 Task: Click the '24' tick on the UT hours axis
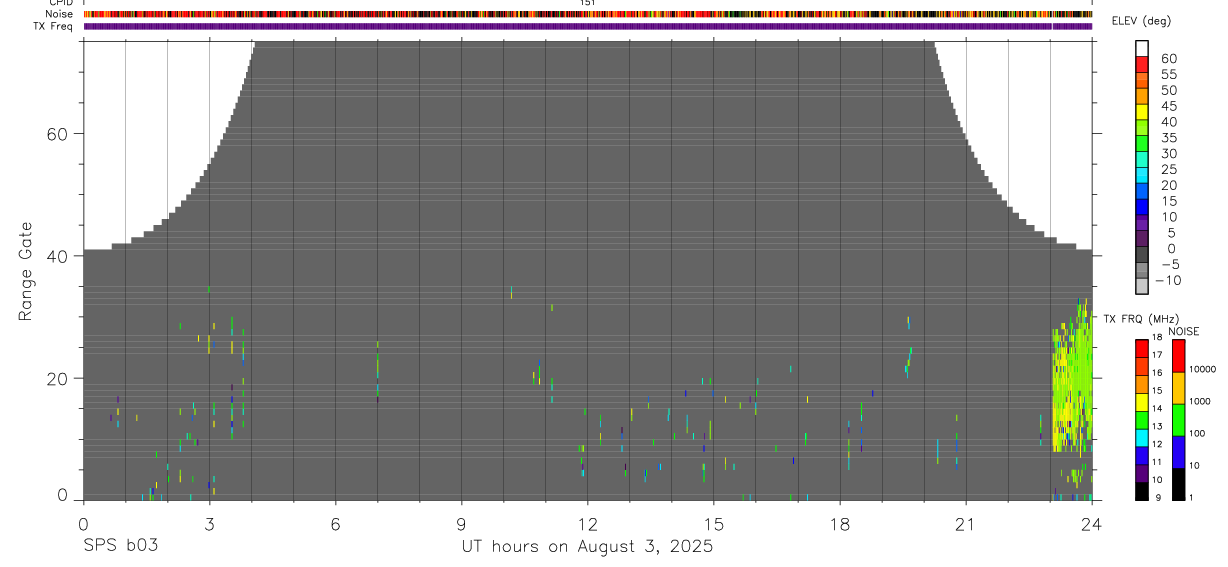coord(1091,524)
